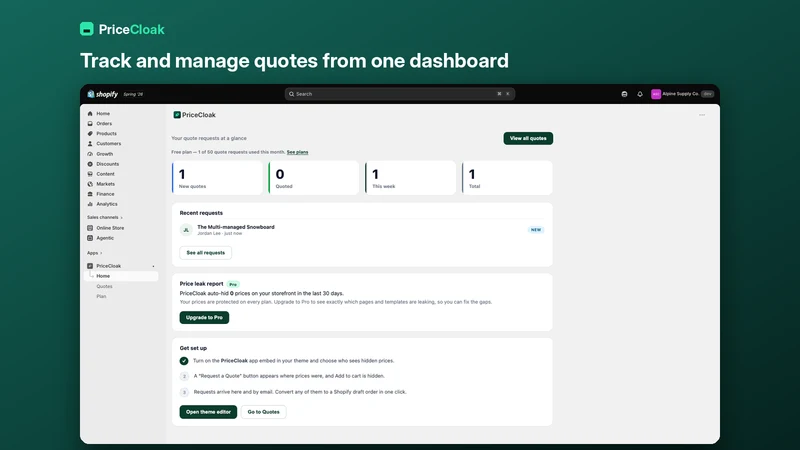Viewport: 800px width, 450px height.
Task: Open the Home icon in sidebar
Action: (90, 114)
